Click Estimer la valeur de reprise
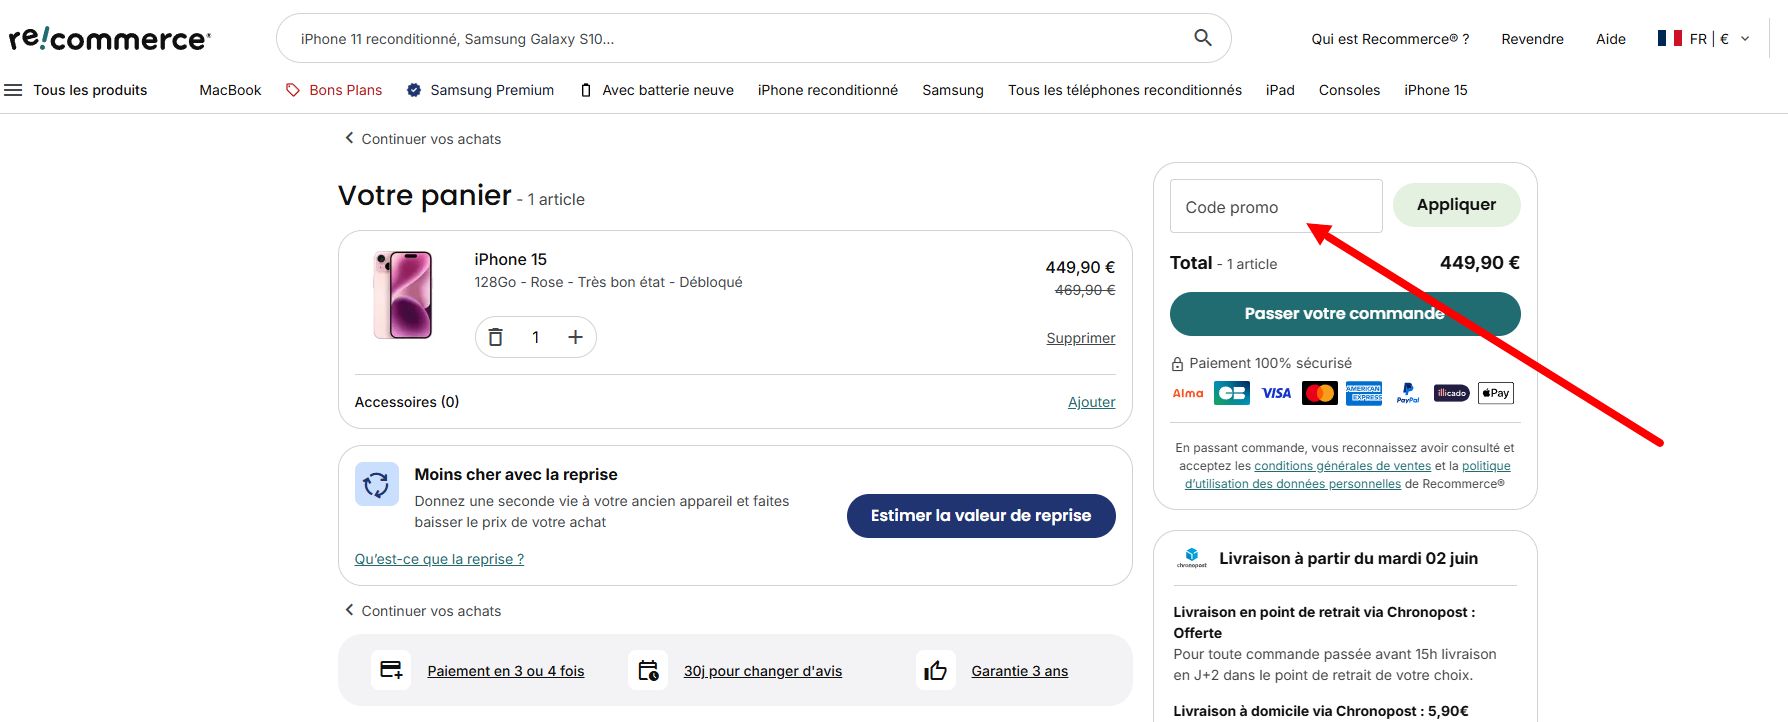1788x722 pixels. point(981,516)
